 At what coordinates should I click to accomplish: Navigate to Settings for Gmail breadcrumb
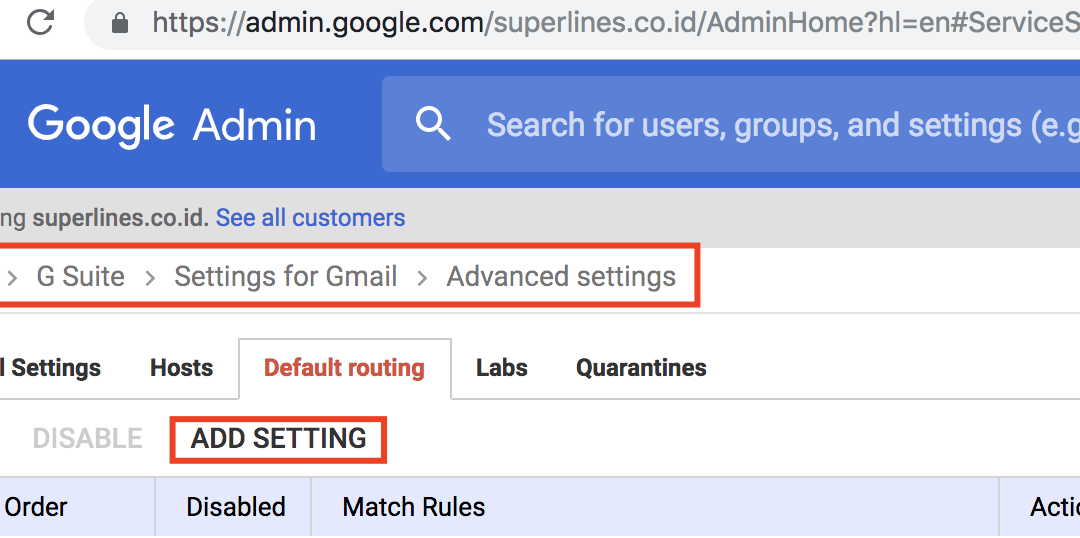[x=286, y=277]
